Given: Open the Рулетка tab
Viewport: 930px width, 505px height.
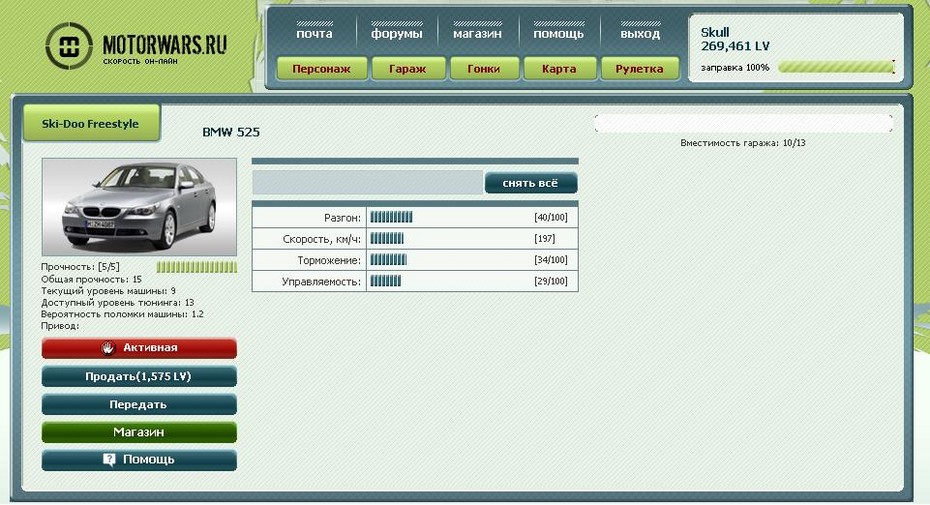Looking at the screenshot, I should [639, 69].
